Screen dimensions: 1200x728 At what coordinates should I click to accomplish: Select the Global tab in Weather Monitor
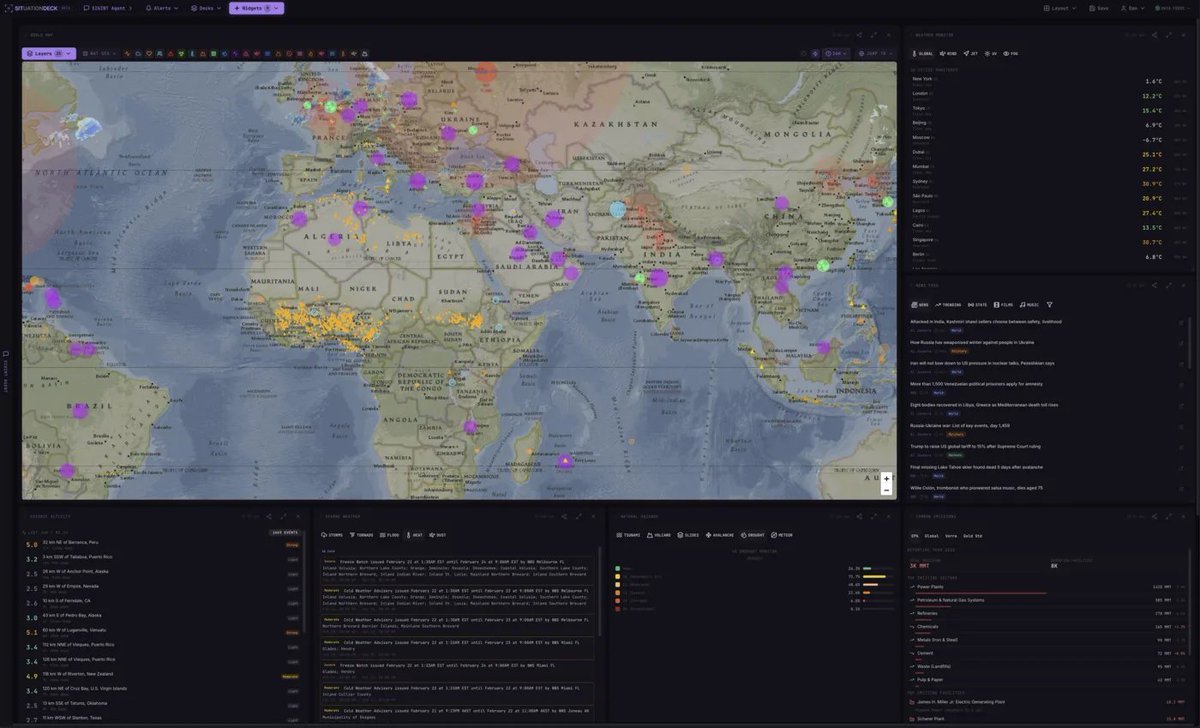(922, 53)
